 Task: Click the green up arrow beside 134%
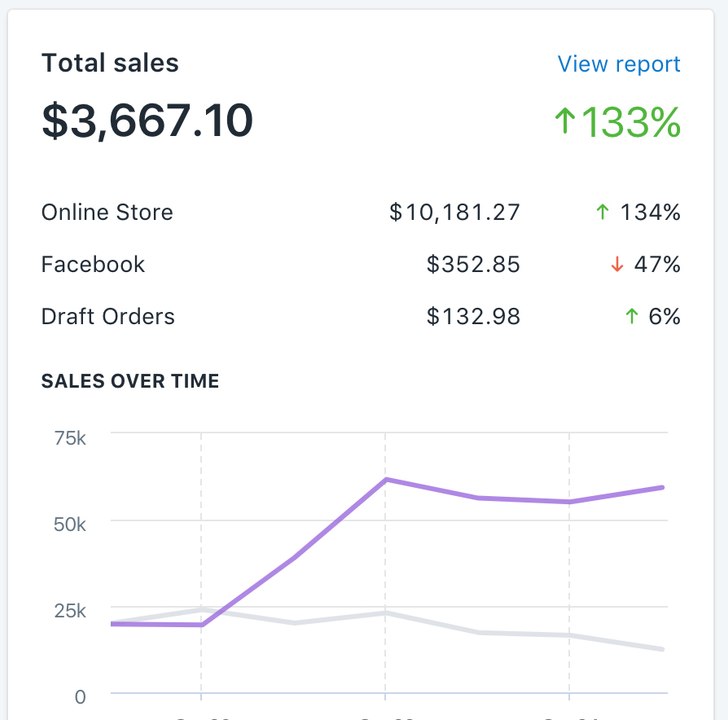(x=602, y=212)
